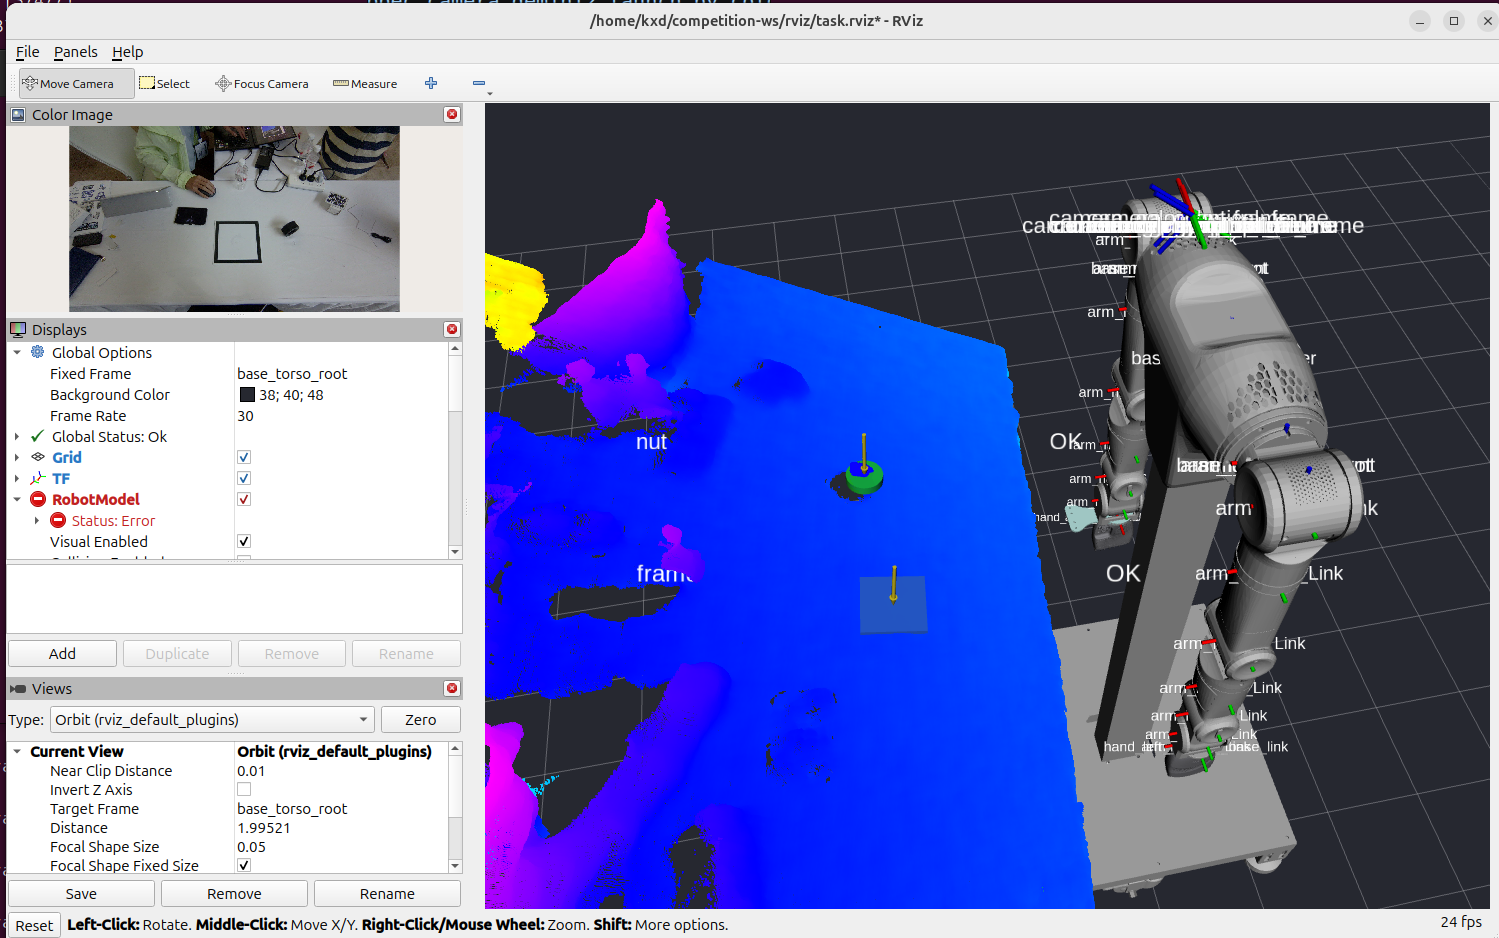
Task: Click the Global Status green checkmark icon
Action: [x=37, y=436]
